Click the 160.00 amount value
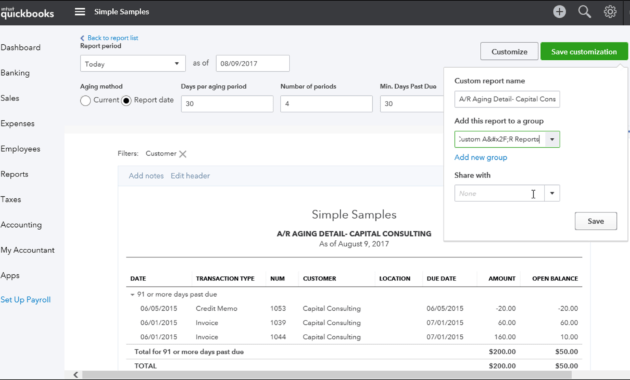 click(505, 337)
